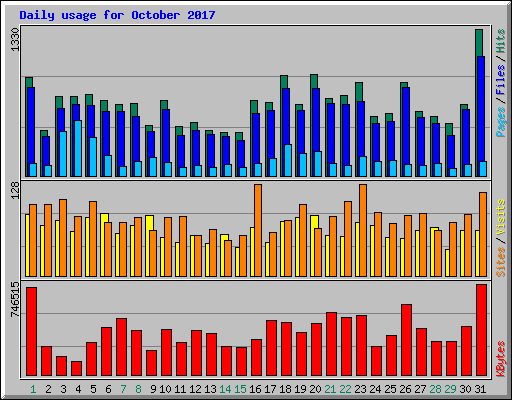This screenshot has height=400, width=512.
Task: Click the 'KBytes' legend label
Action: coord(501,359)
